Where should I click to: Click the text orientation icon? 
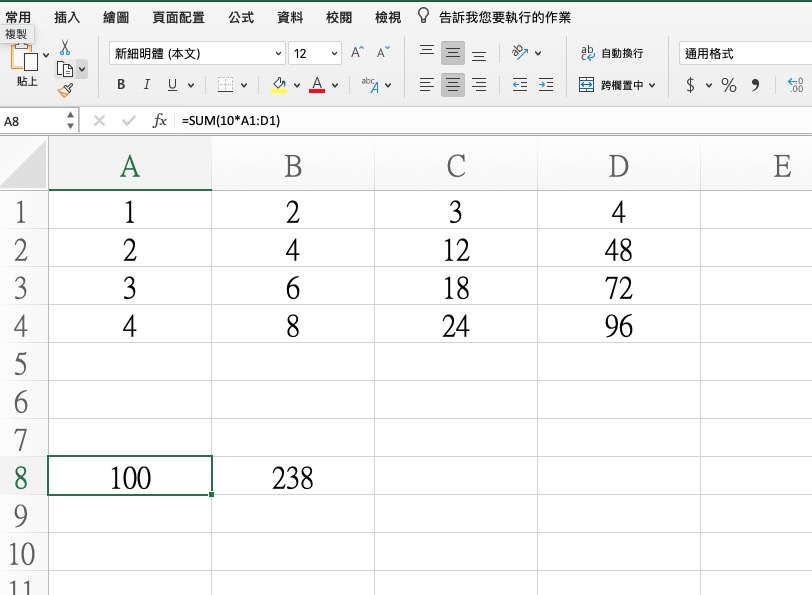coord(519,52)
